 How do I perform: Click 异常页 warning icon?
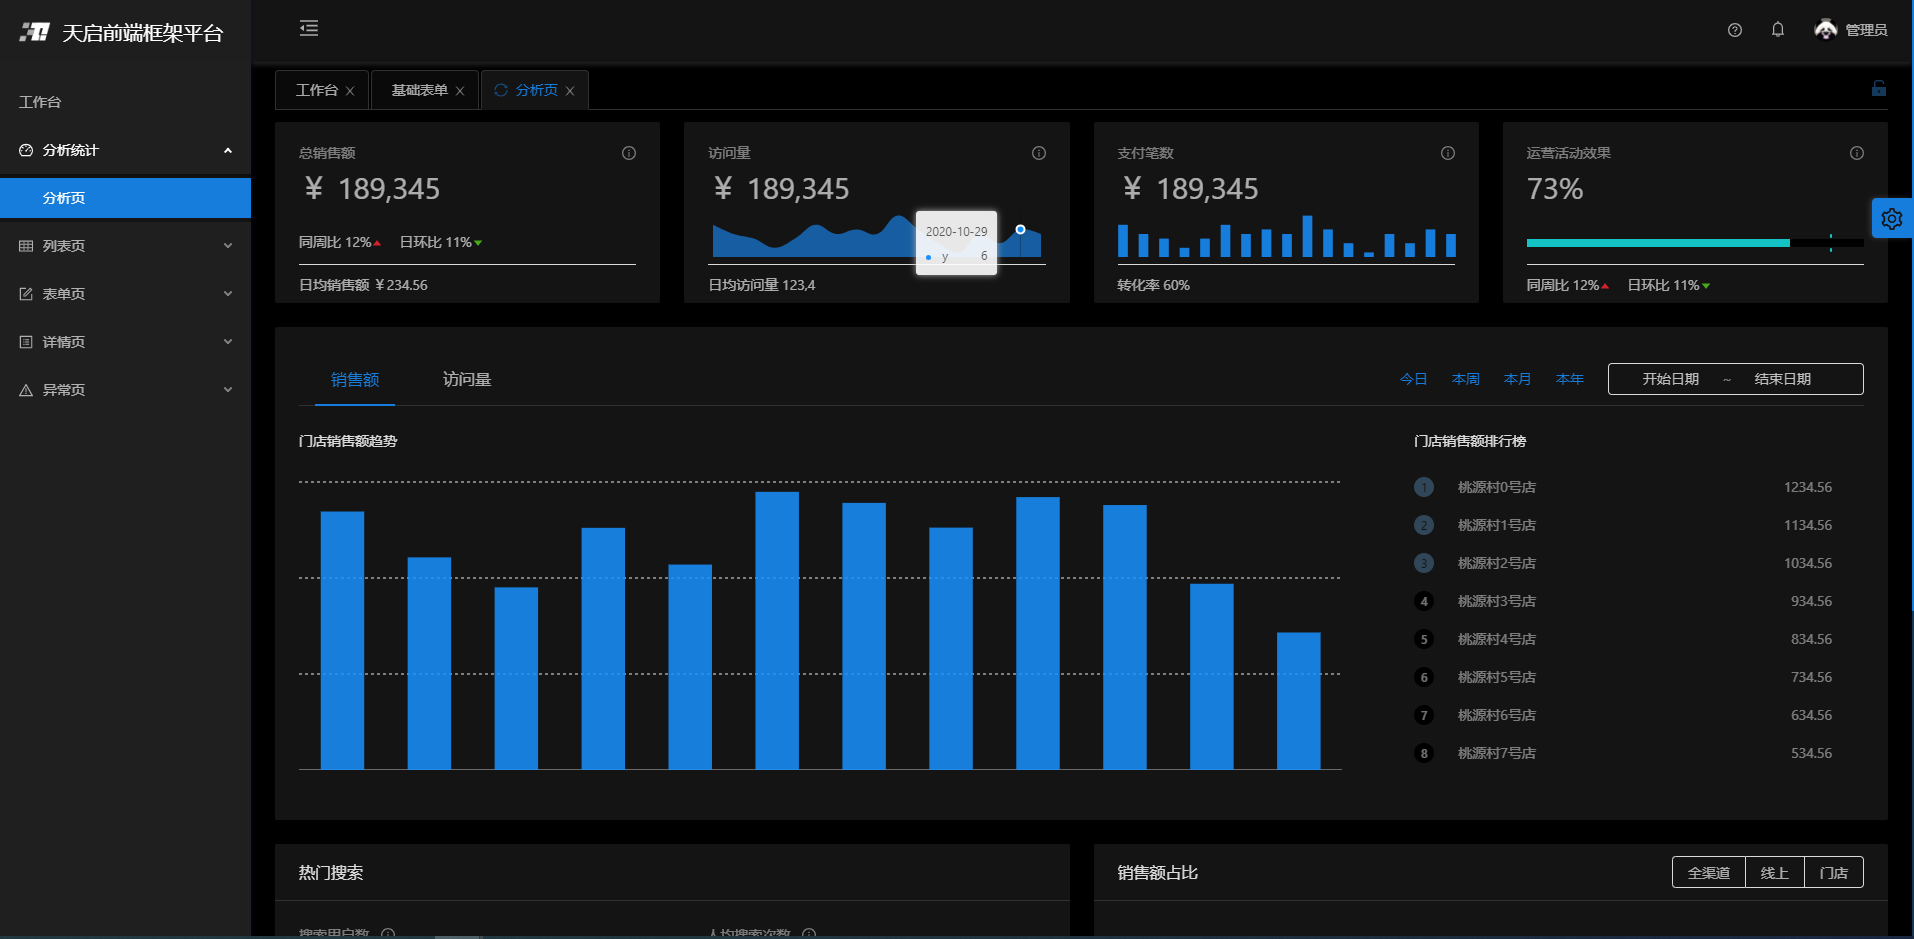point(26,390)
